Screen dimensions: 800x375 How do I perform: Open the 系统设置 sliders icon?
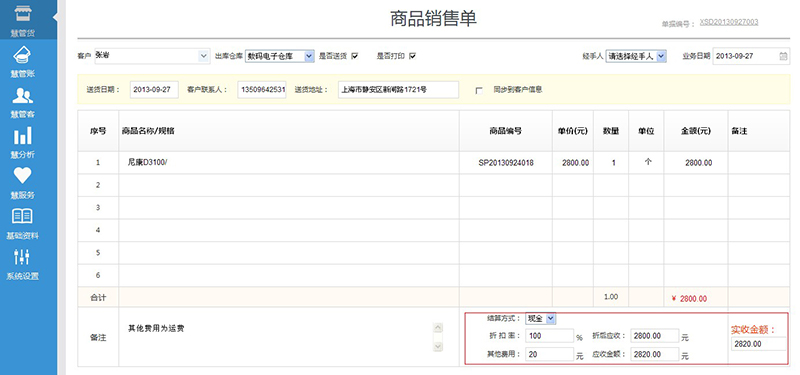pos(22,257)
